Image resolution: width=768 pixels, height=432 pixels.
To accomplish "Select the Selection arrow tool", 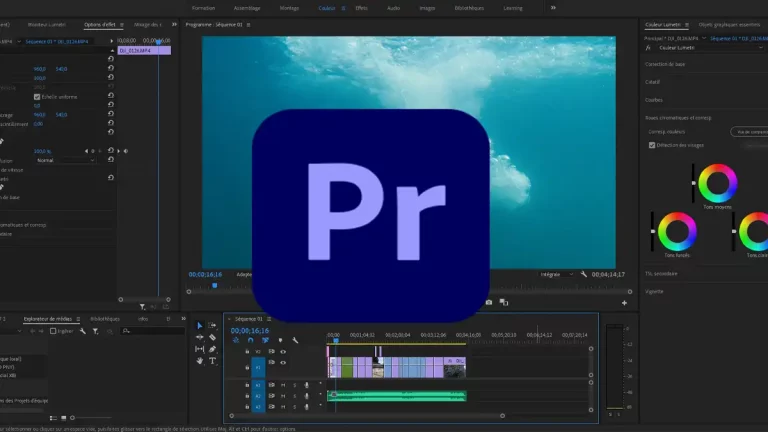I will pyautogui.click(x=200, y=326).
